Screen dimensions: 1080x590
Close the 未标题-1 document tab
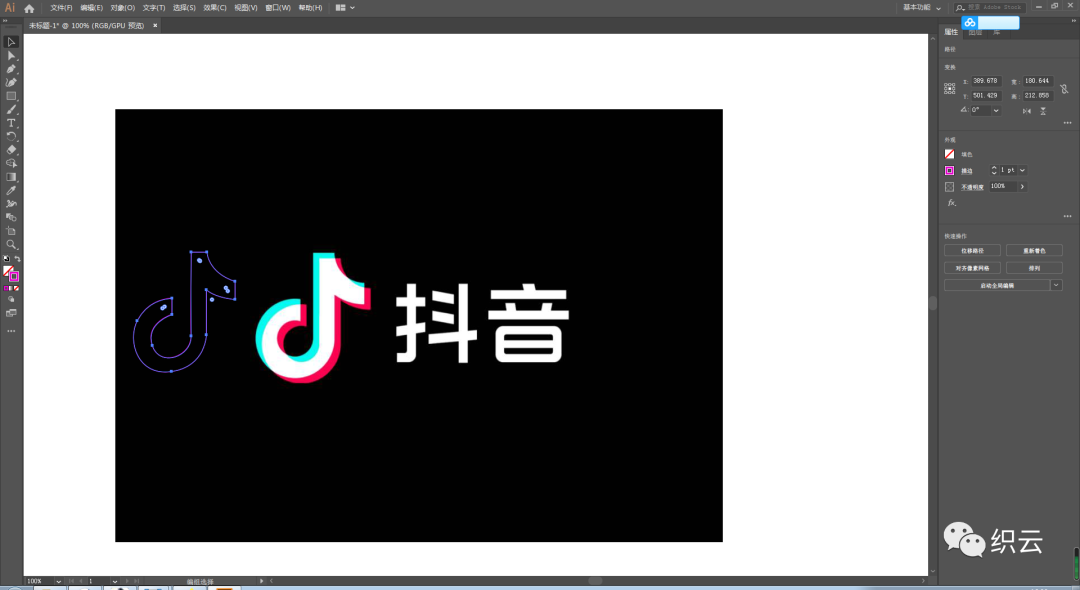pyautogui.click(x=155, y=25)
